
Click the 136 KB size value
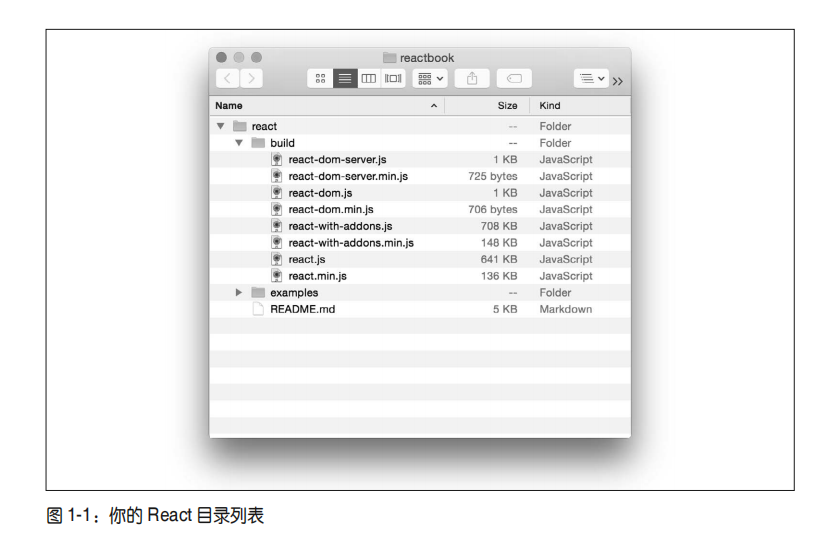pyautogui.click(x=499, y=276)
